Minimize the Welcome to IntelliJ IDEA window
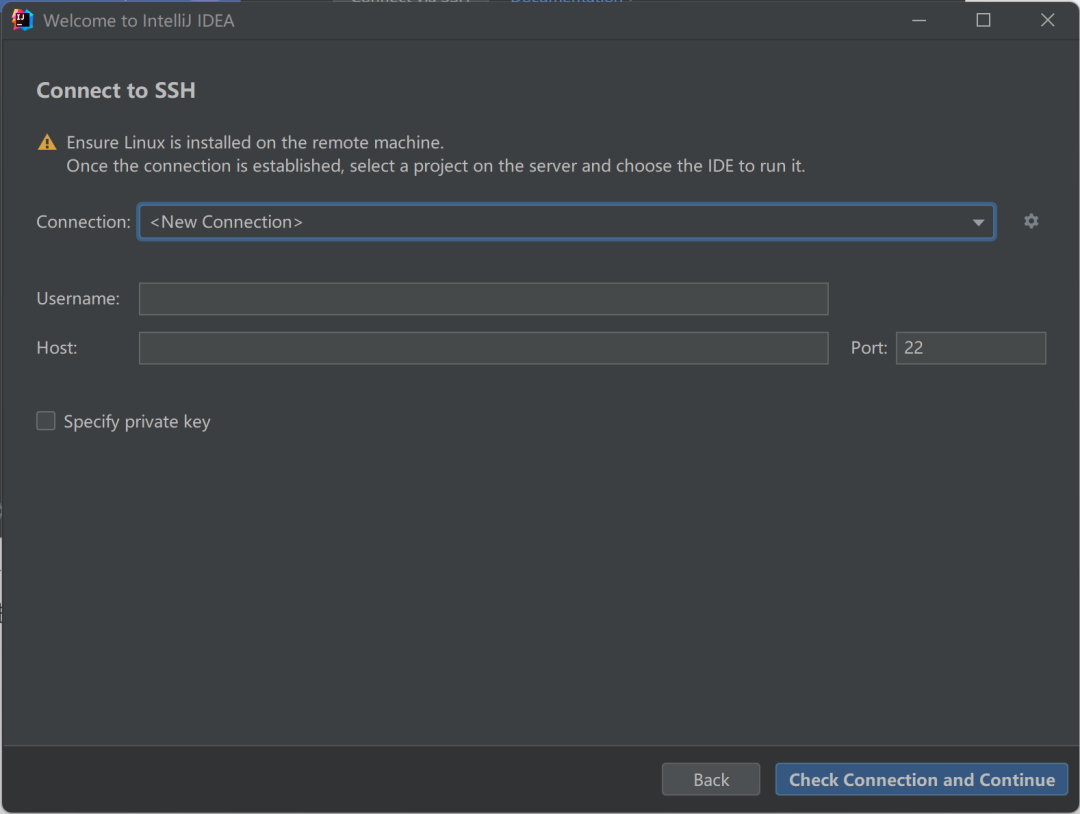 (x=919, y=20)
